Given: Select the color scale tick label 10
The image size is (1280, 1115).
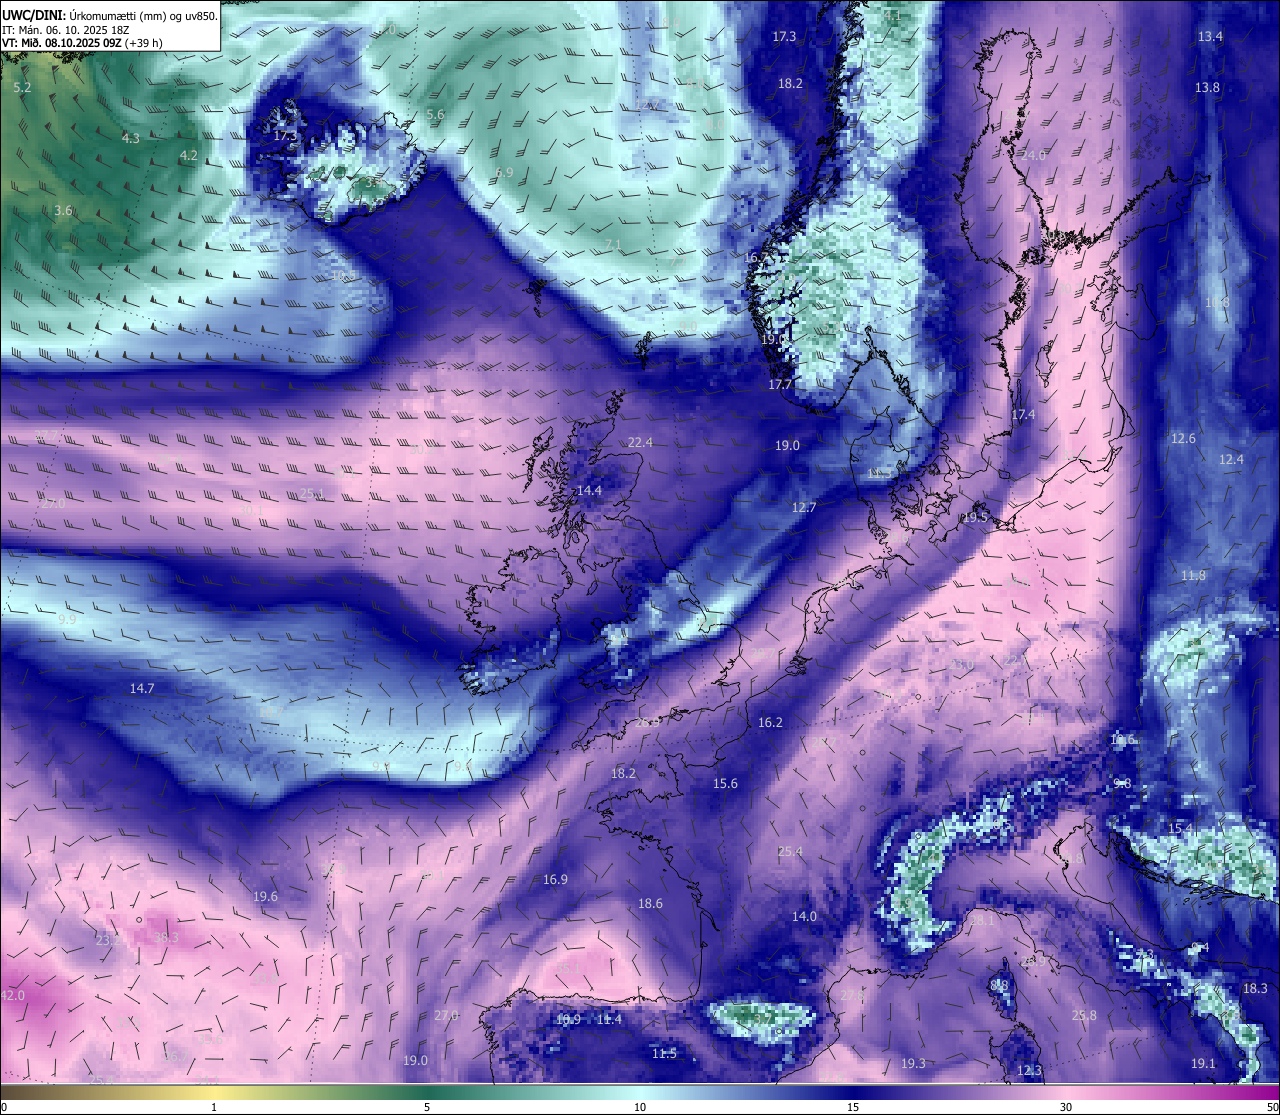Looking at the screenshot, I should (x=640, y=1107).
